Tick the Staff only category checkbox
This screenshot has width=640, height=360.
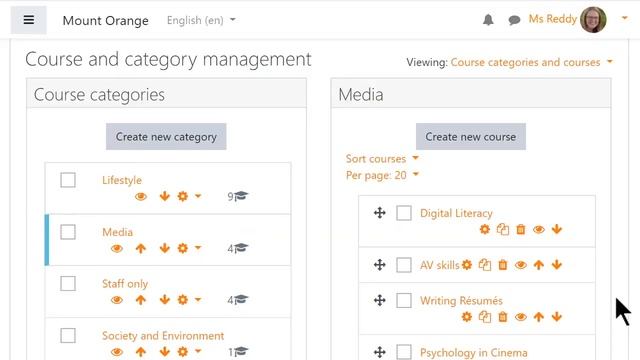pyautogui.click(x=68, y=283)
